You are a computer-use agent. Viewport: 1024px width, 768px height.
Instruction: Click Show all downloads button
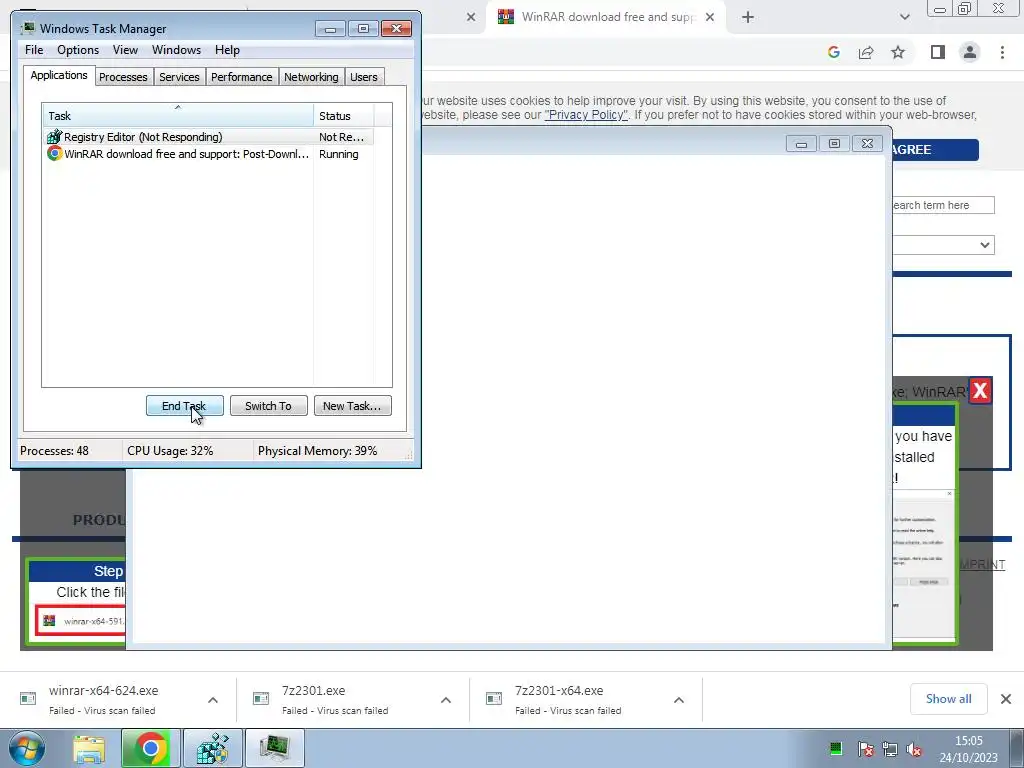point(948,699)
